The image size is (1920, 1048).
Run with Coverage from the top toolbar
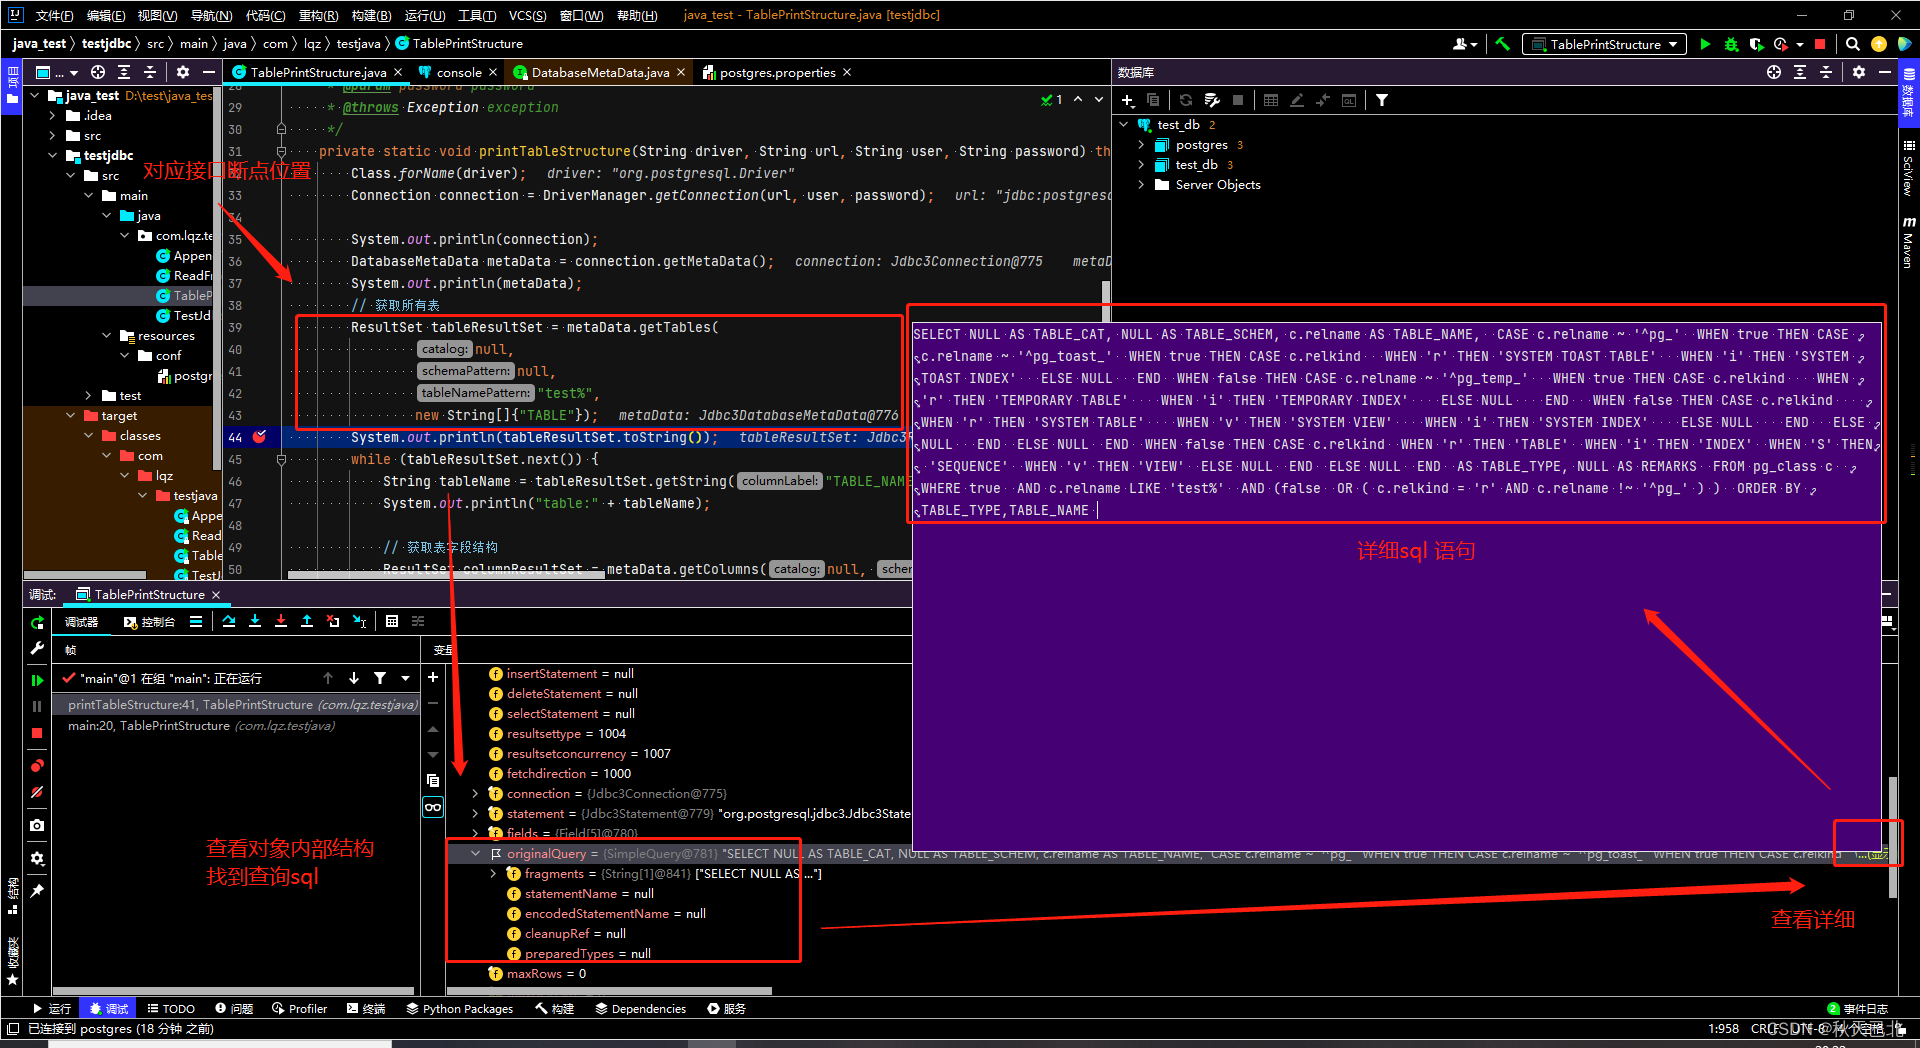[x=1756, y=44]
